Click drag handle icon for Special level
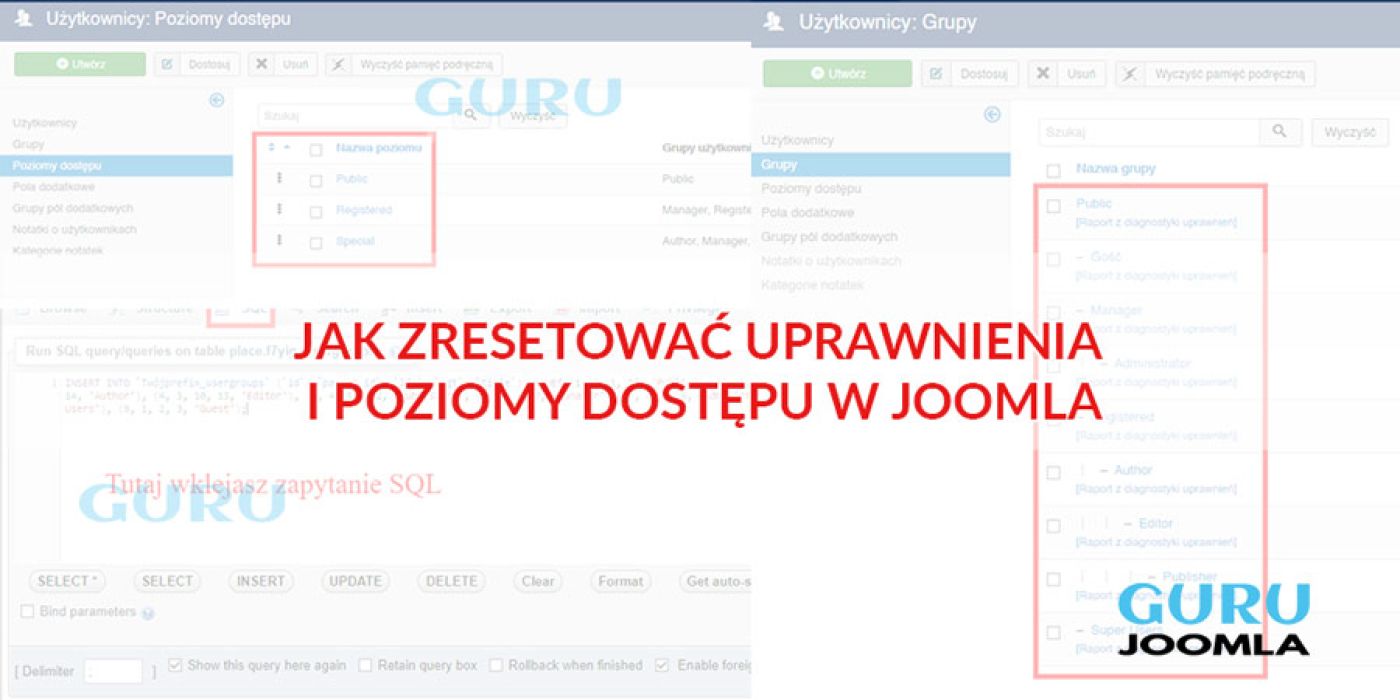The width and height of the screenshot is (1400, 700). [279, 240]
